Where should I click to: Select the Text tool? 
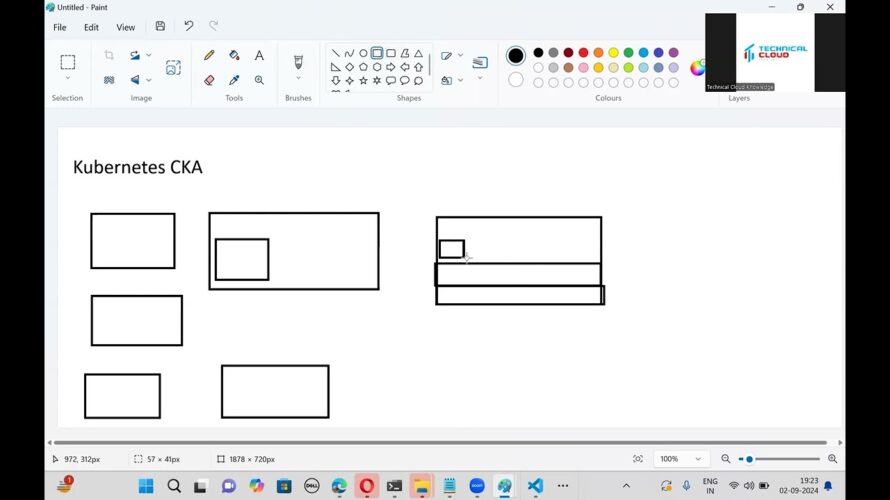[259, 55]
